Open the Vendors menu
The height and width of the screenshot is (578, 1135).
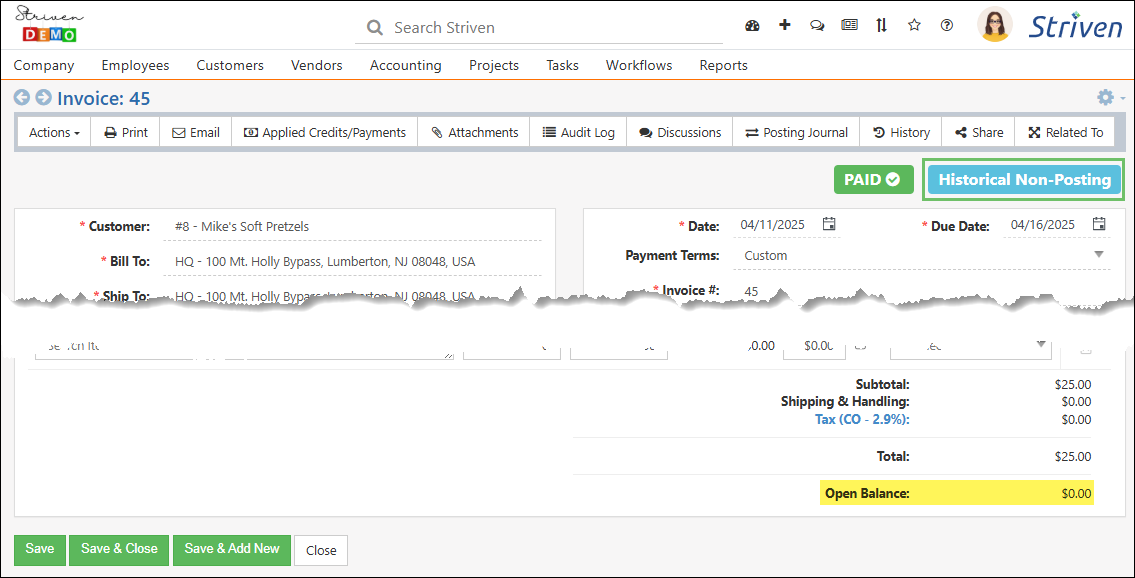(317, 65)
